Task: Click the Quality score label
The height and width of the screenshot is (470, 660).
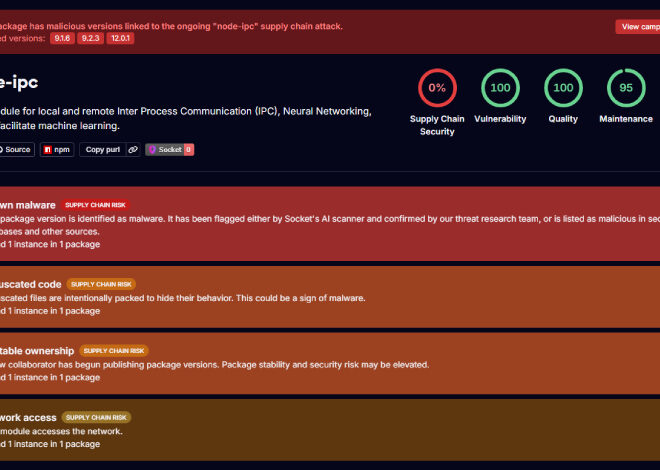Action: coord(563,119)
